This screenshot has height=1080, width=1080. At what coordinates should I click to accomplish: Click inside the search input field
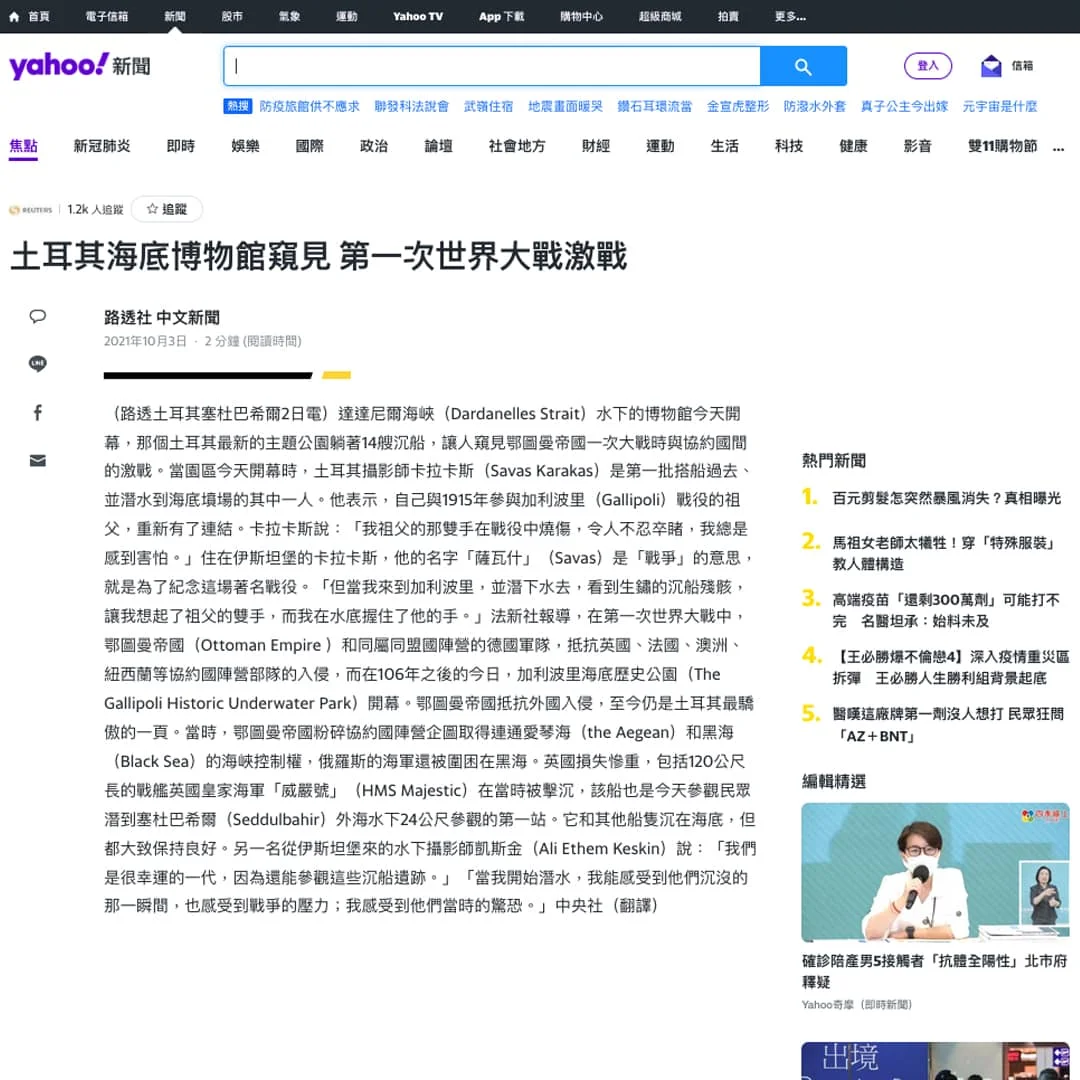click(x=490, y=65)
